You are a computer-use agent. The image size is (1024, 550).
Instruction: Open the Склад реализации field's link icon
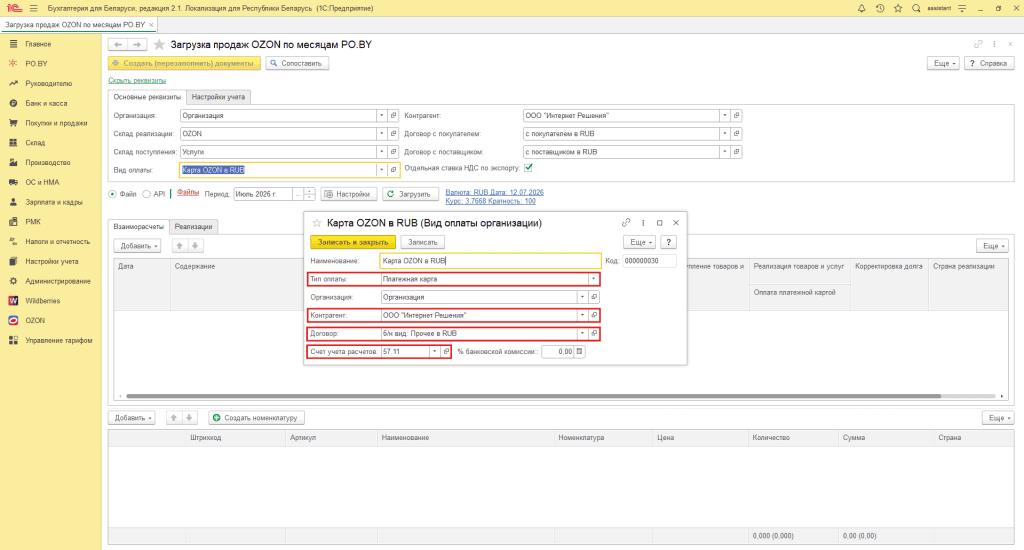click(x=393, y=134)
